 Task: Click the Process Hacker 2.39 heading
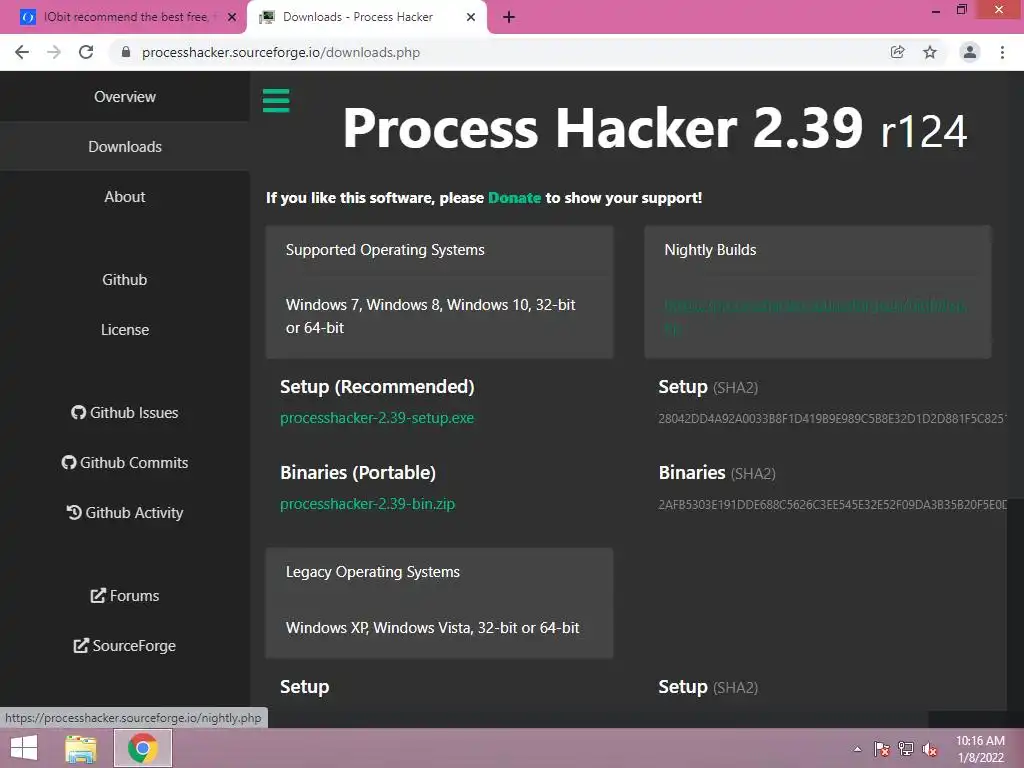click(654, 128)
